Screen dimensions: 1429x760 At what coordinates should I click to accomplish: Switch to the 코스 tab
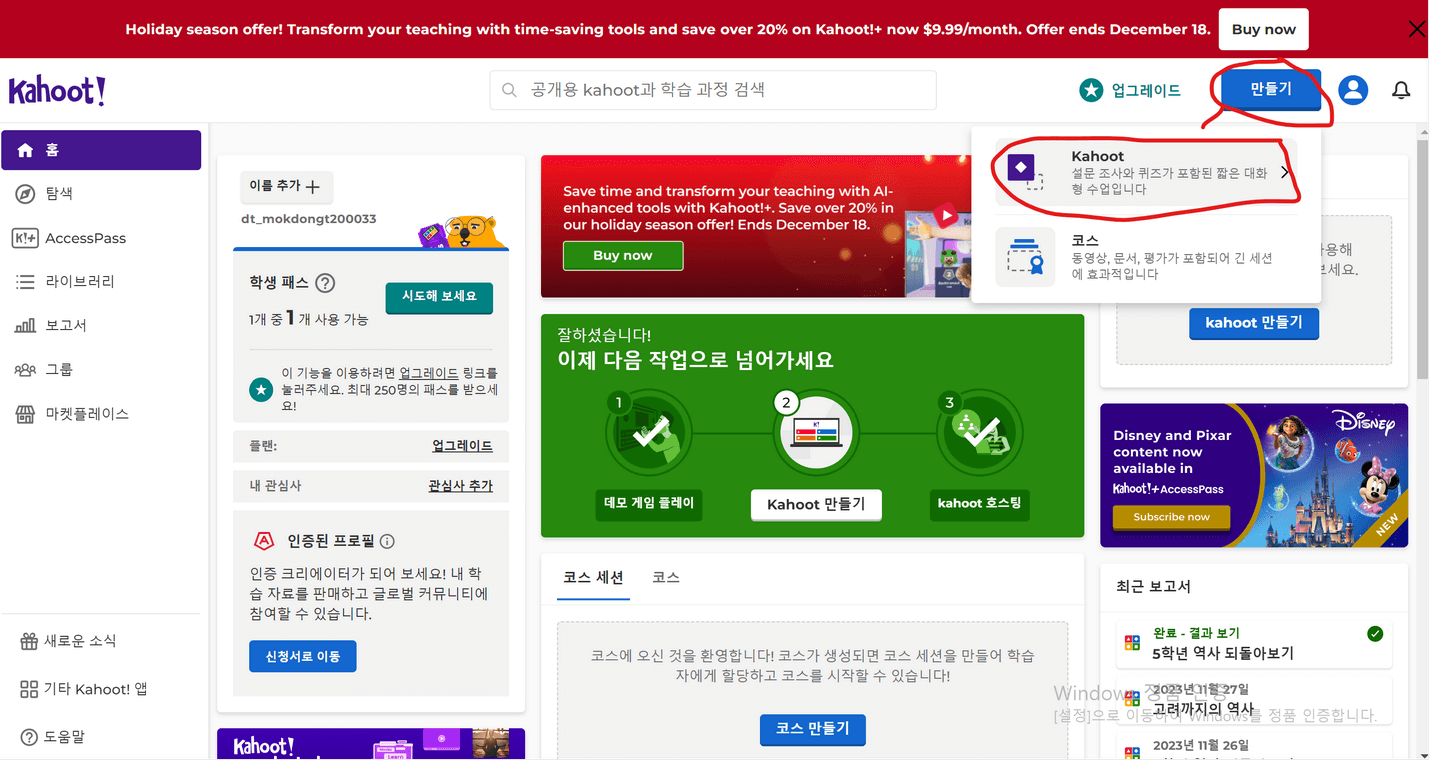click(666, 578)
